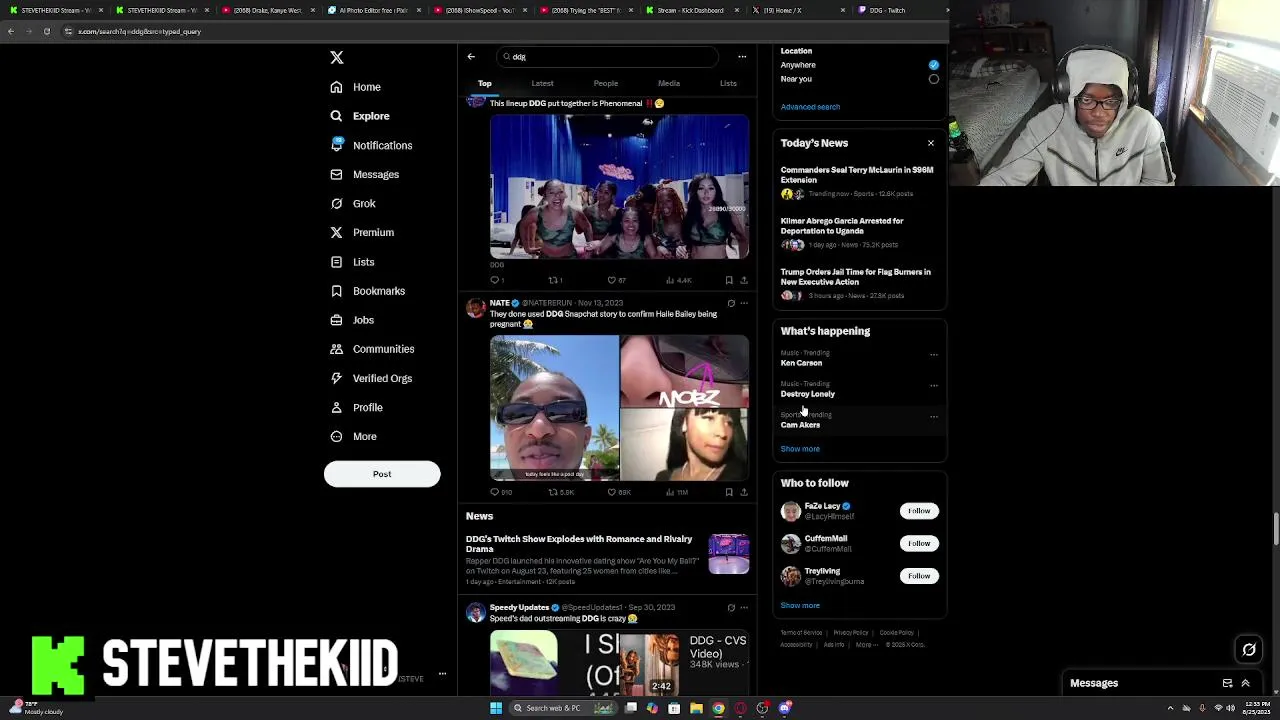This screenshot has height=720, width=1280.
Task: Open File Explorer from the taskbar
Action: click(696, 708)
